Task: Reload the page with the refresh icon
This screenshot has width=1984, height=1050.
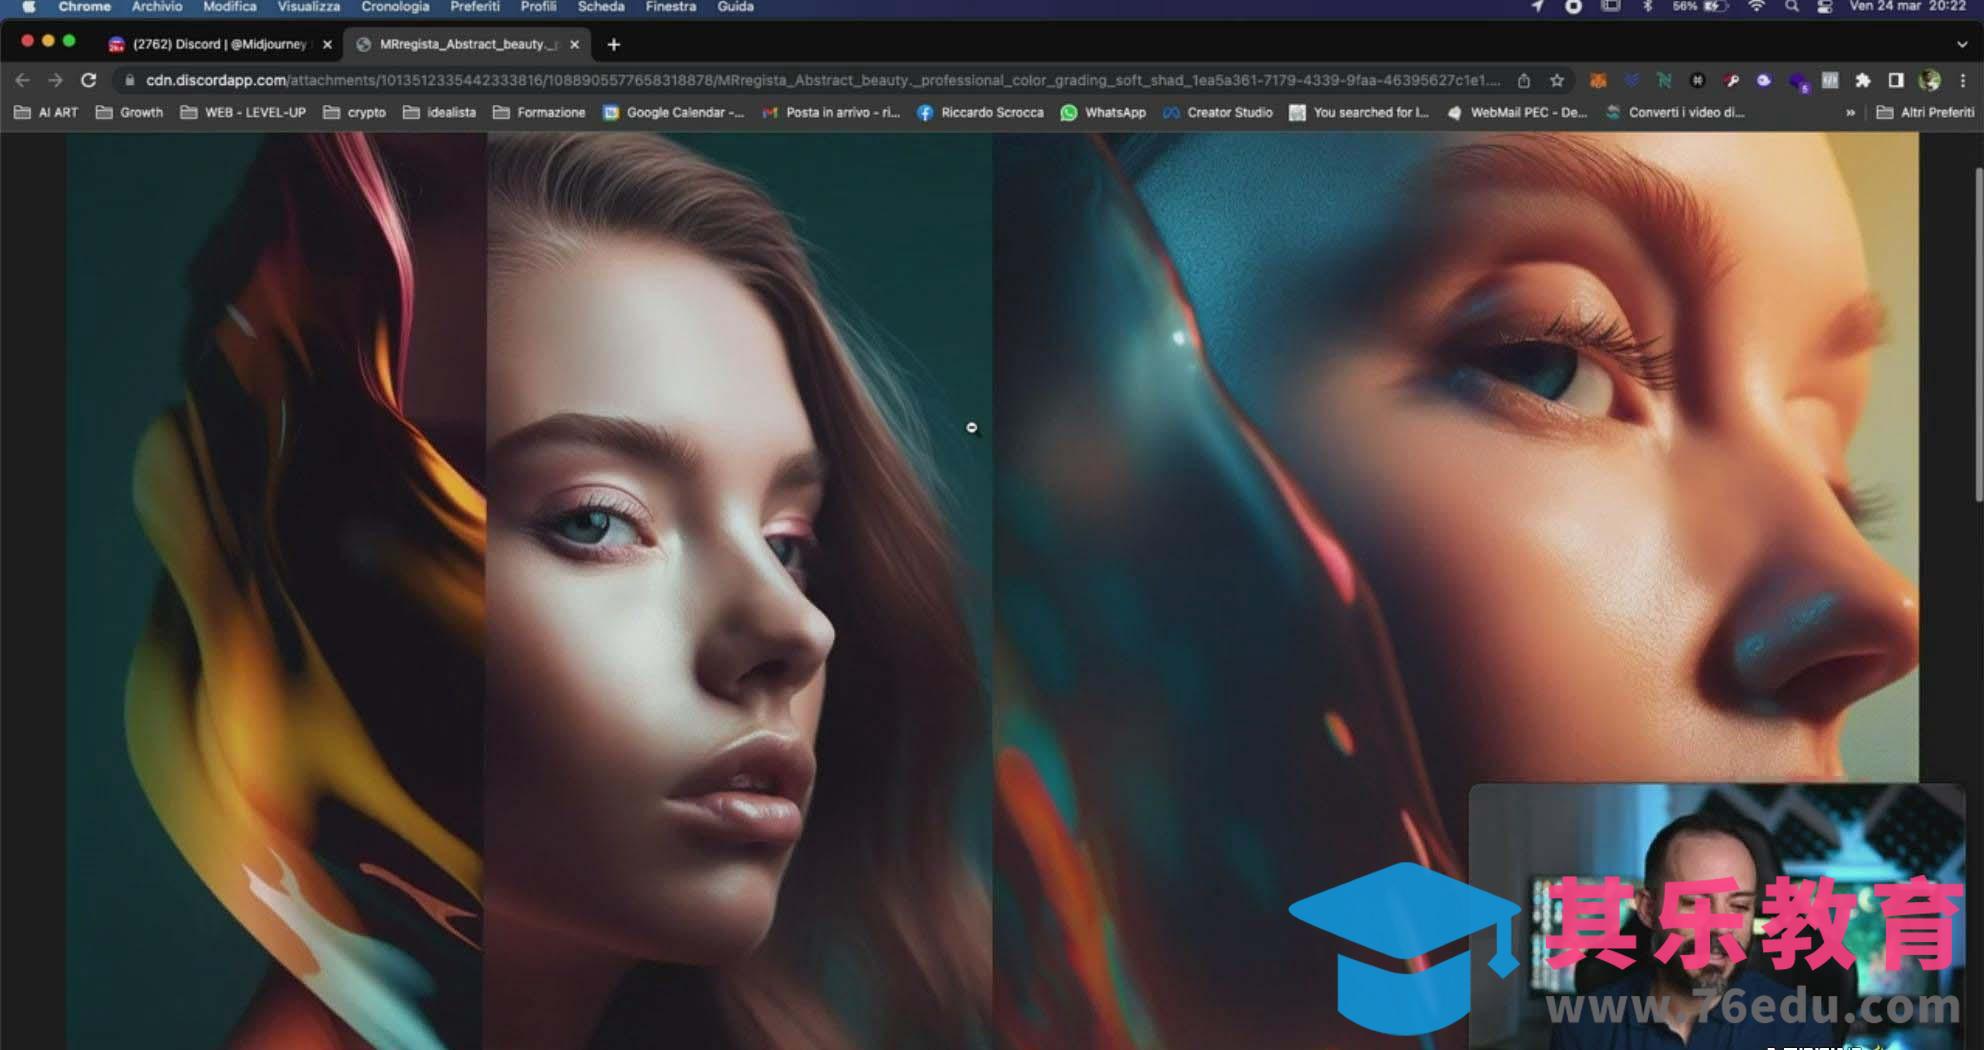Action: click(88, 80)
